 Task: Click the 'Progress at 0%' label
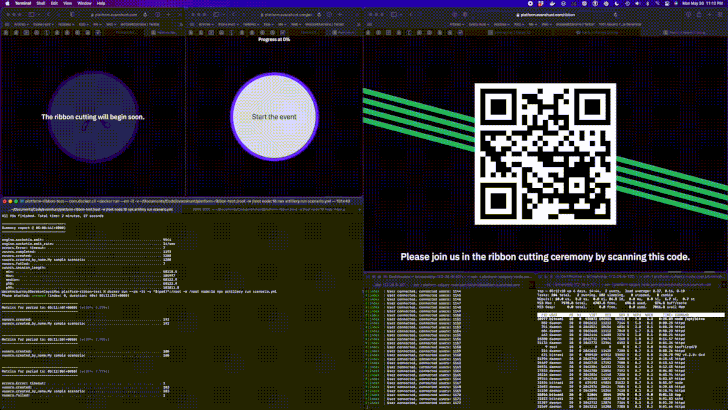click(274, 39)
